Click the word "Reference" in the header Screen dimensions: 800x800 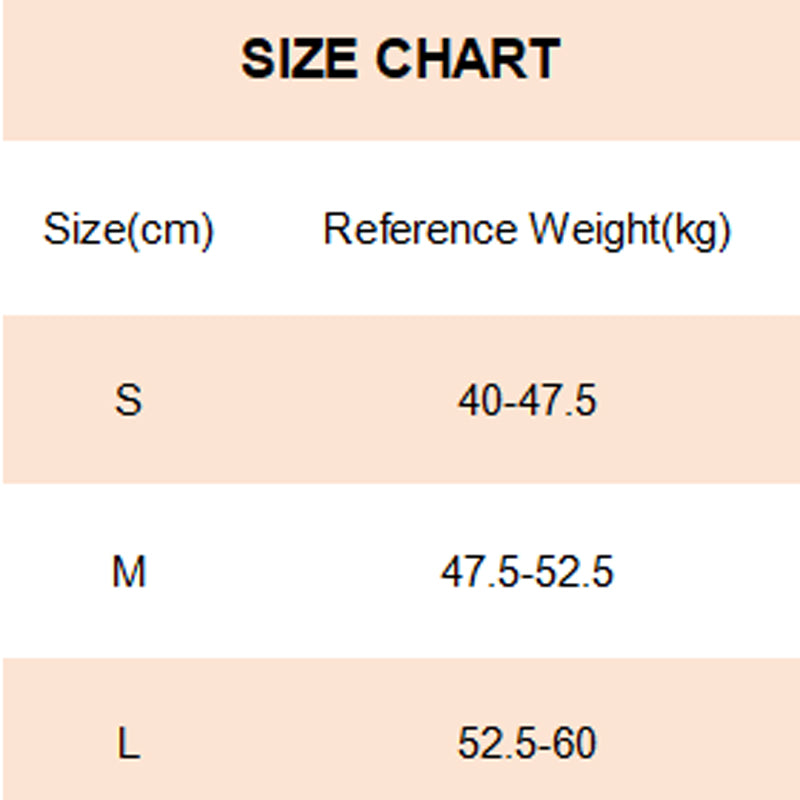[420, 231]
